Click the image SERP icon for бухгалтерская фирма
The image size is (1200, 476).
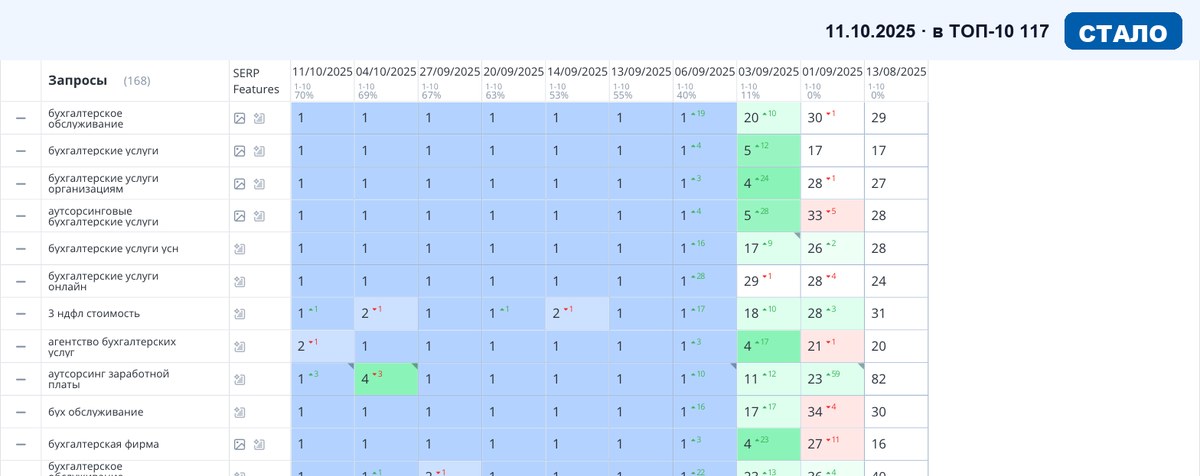coord(239,444)
